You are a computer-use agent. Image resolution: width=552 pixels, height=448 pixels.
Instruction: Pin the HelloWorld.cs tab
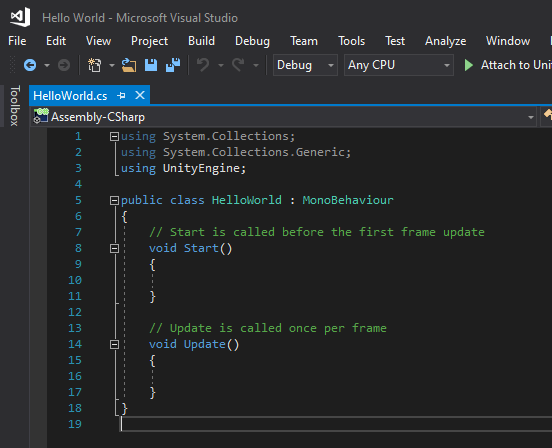coord(121,95)
